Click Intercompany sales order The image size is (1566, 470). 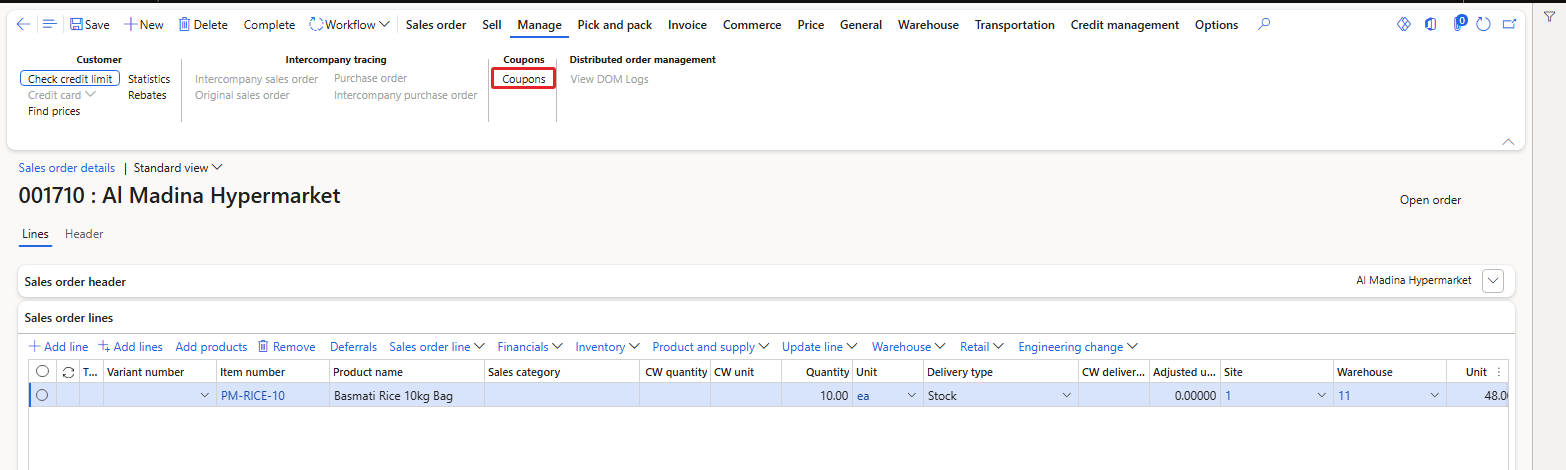(x=256, y=79)
